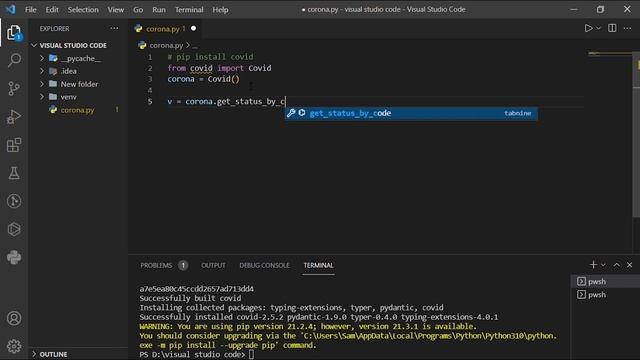Open the Help menu
The width and height of the screenshot is (640, 360).
click(x=220, y=9)
